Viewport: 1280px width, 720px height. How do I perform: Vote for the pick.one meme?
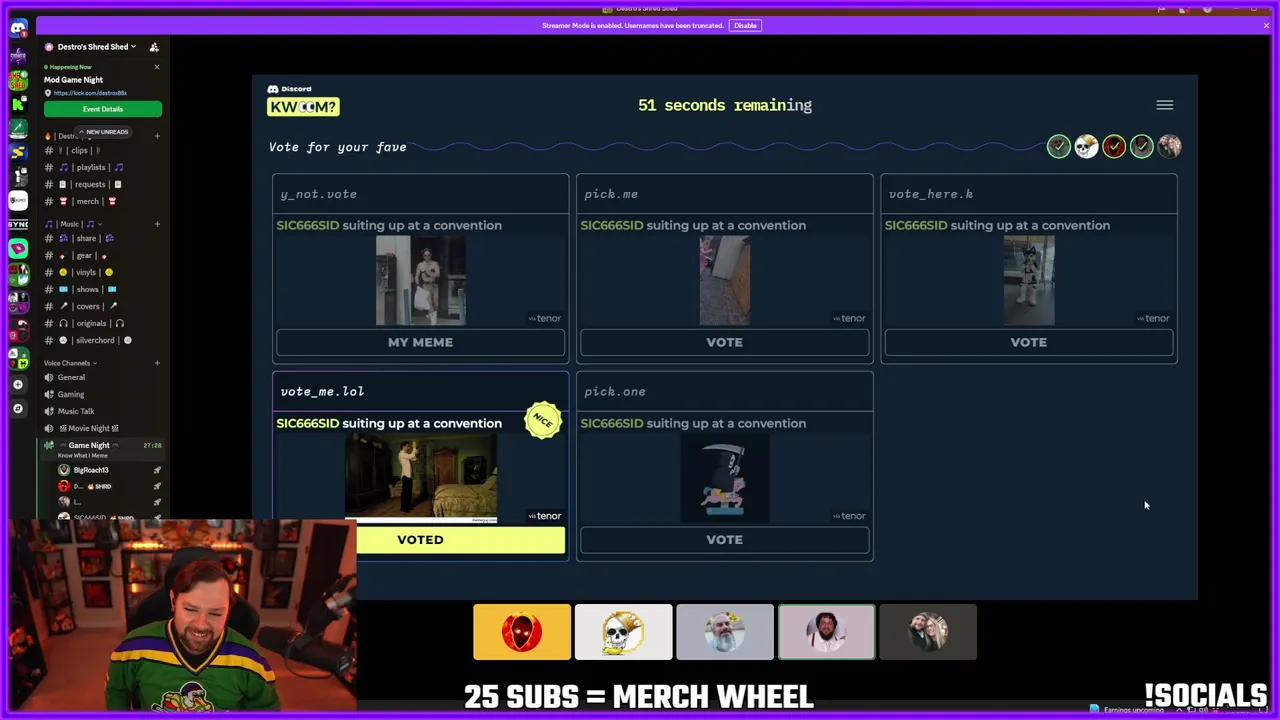724,540
